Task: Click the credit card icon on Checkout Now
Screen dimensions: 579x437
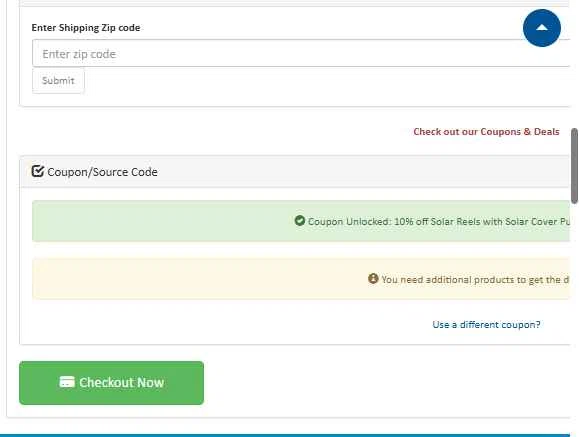Action: (67, 382)
